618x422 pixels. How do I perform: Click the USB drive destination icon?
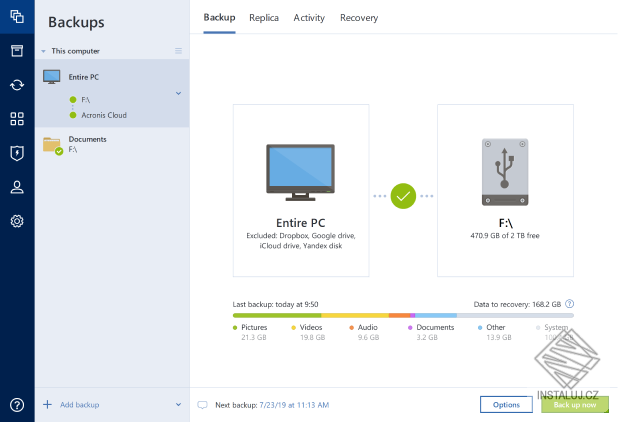[505, 172]
